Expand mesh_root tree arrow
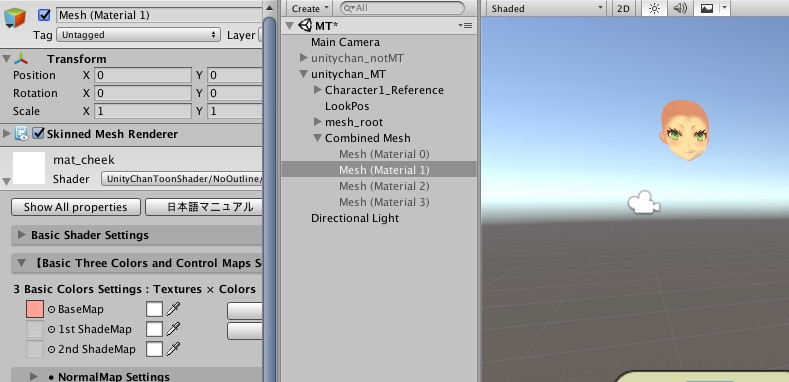Screen dimensions: 789x382 [318, 122]
